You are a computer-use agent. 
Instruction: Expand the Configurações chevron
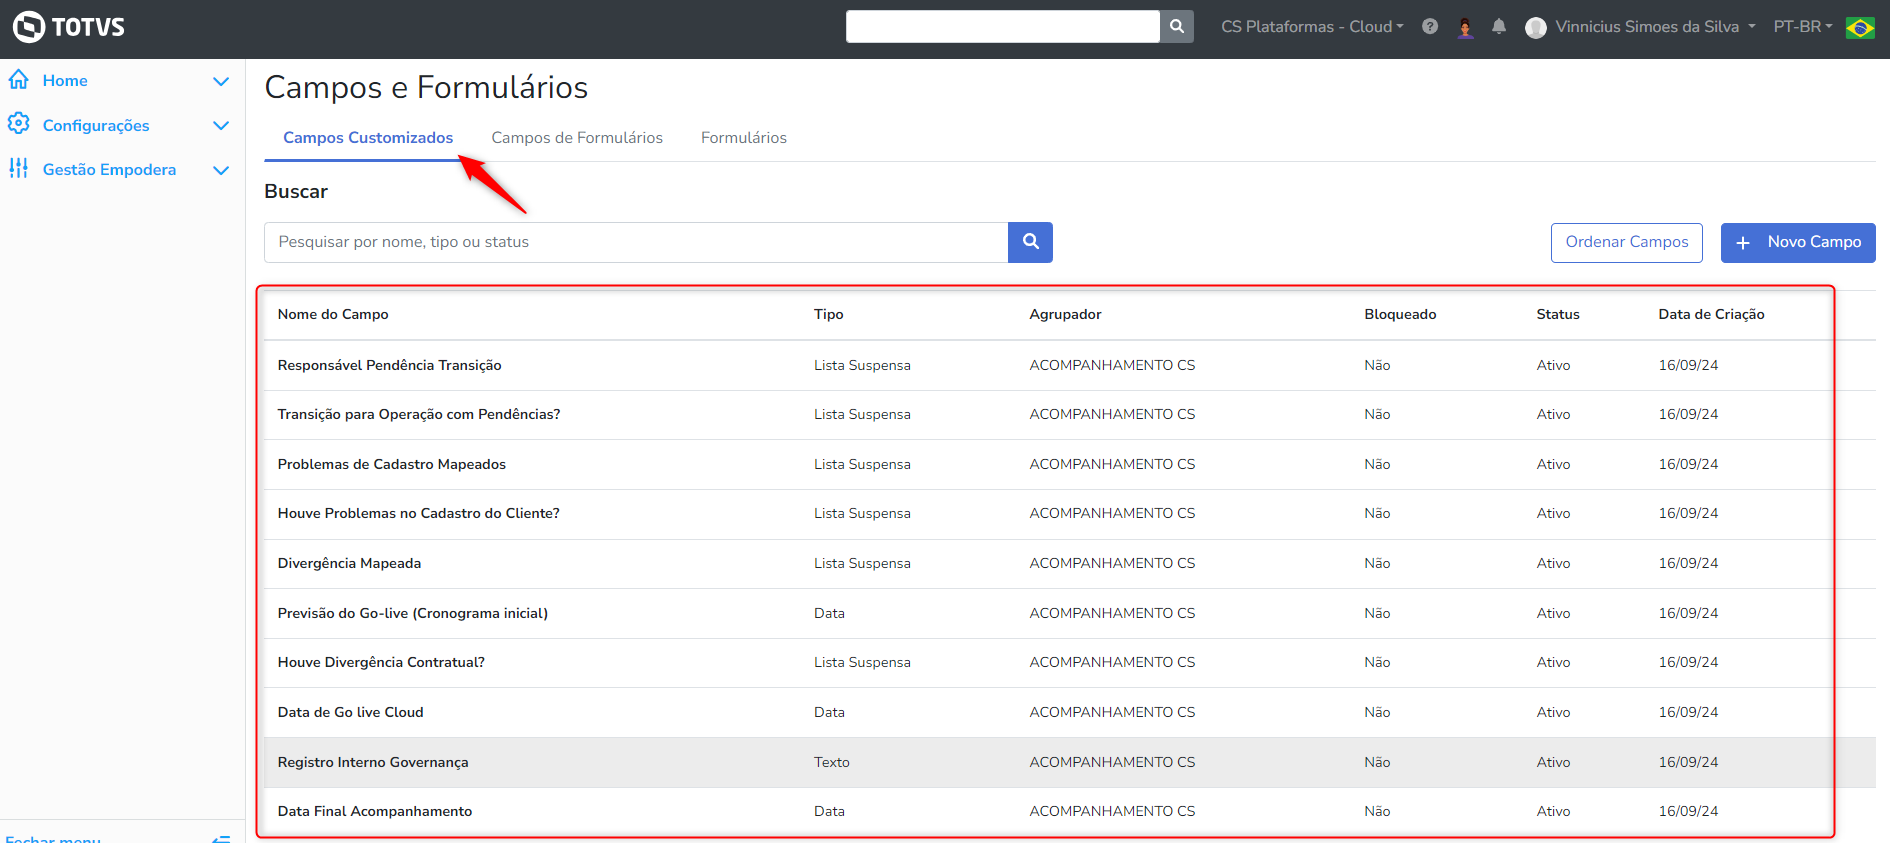[x=221, y=125]
